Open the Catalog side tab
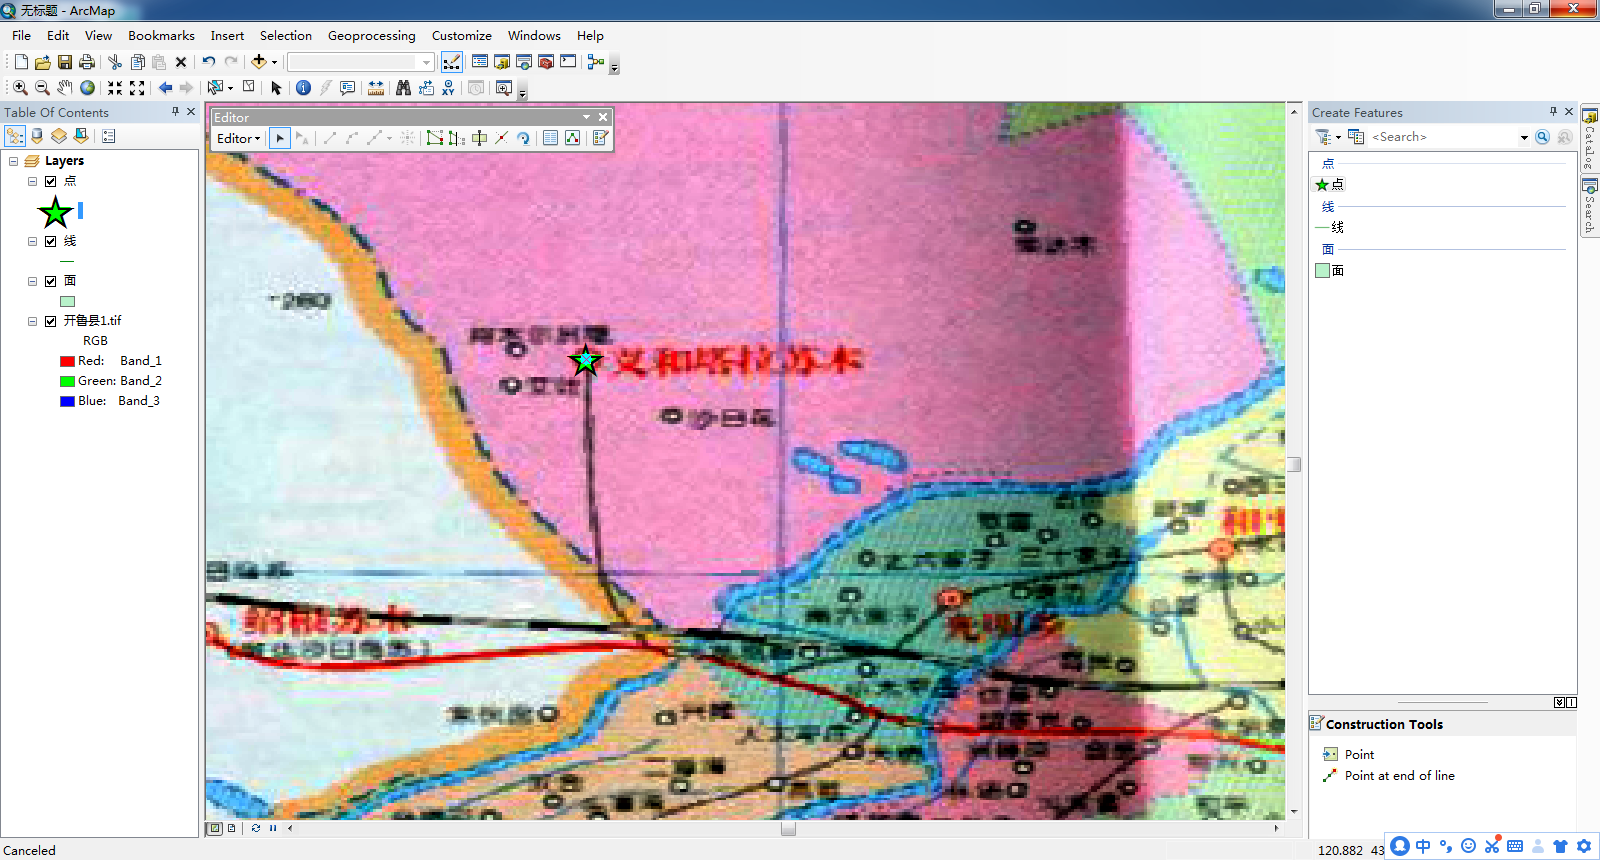Screen dimensions: 1600x860 coord(1589,140)
